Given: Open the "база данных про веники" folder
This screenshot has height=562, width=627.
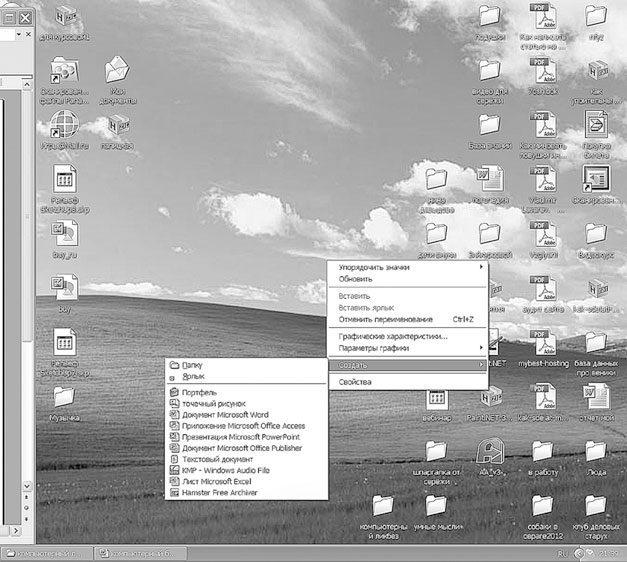Looking at the screenshot, I should pos(596,343).
